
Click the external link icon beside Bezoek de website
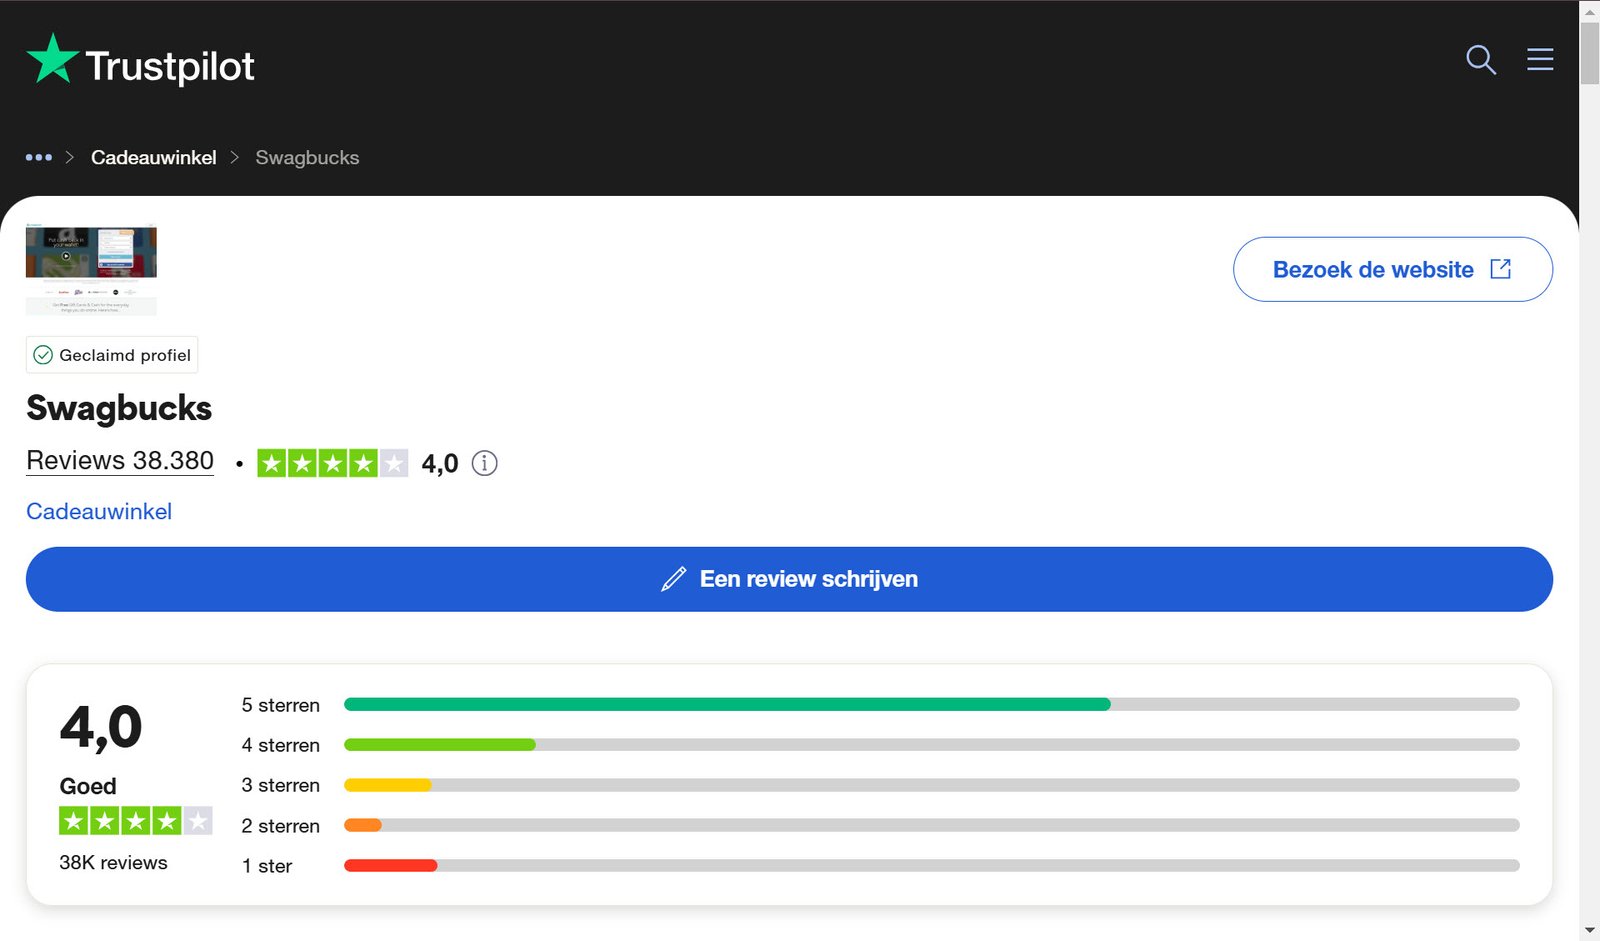[x=1500, y=269]
